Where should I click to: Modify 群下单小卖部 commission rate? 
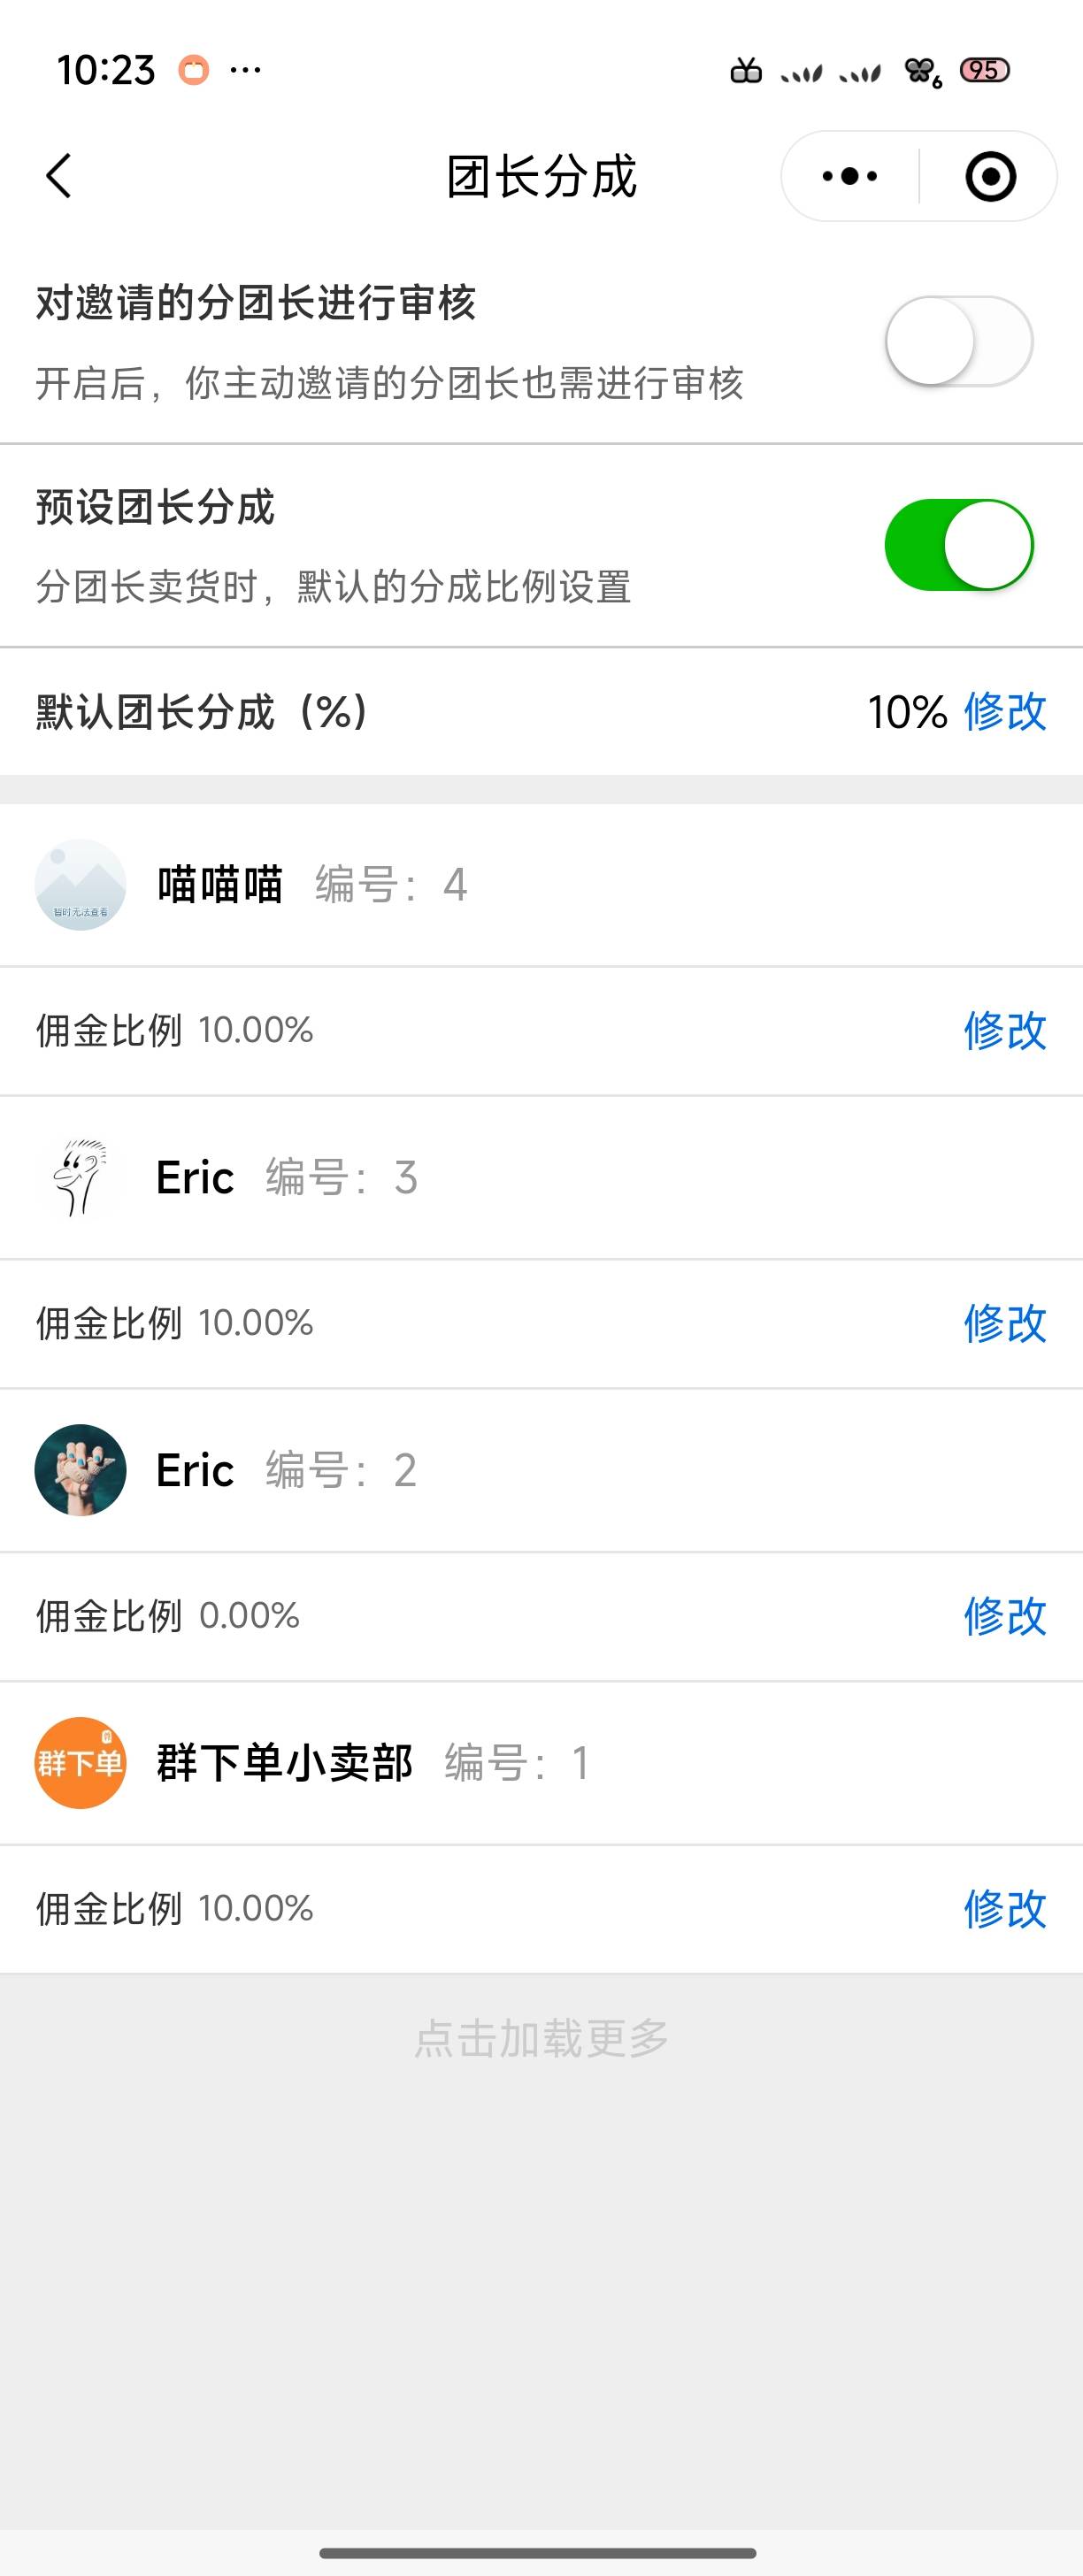tap(1004, 1908)
